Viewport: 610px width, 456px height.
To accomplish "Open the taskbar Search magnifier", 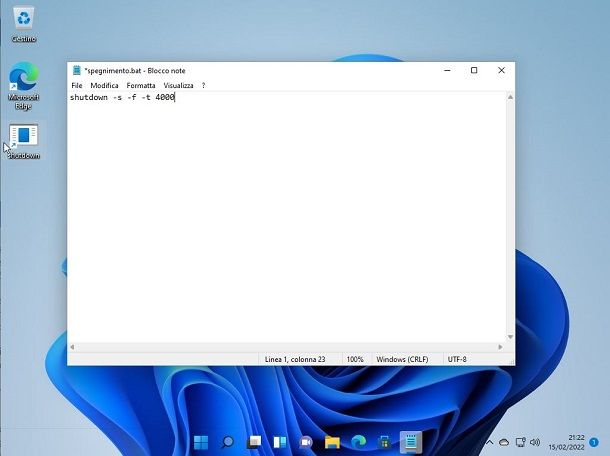I will (228, 442).
